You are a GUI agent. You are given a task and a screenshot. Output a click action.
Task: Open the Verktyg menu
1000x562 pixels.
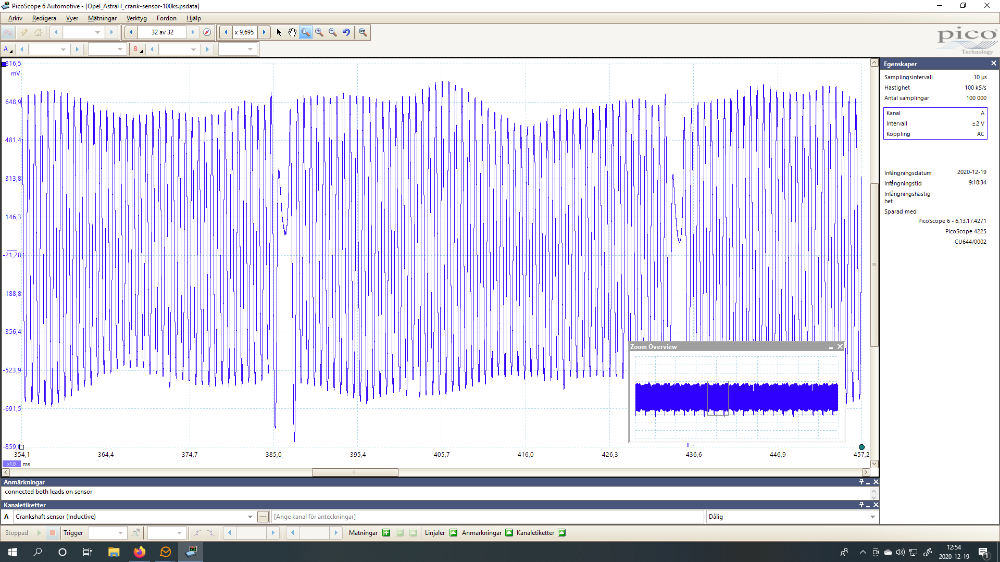click(x=136, y=18)
